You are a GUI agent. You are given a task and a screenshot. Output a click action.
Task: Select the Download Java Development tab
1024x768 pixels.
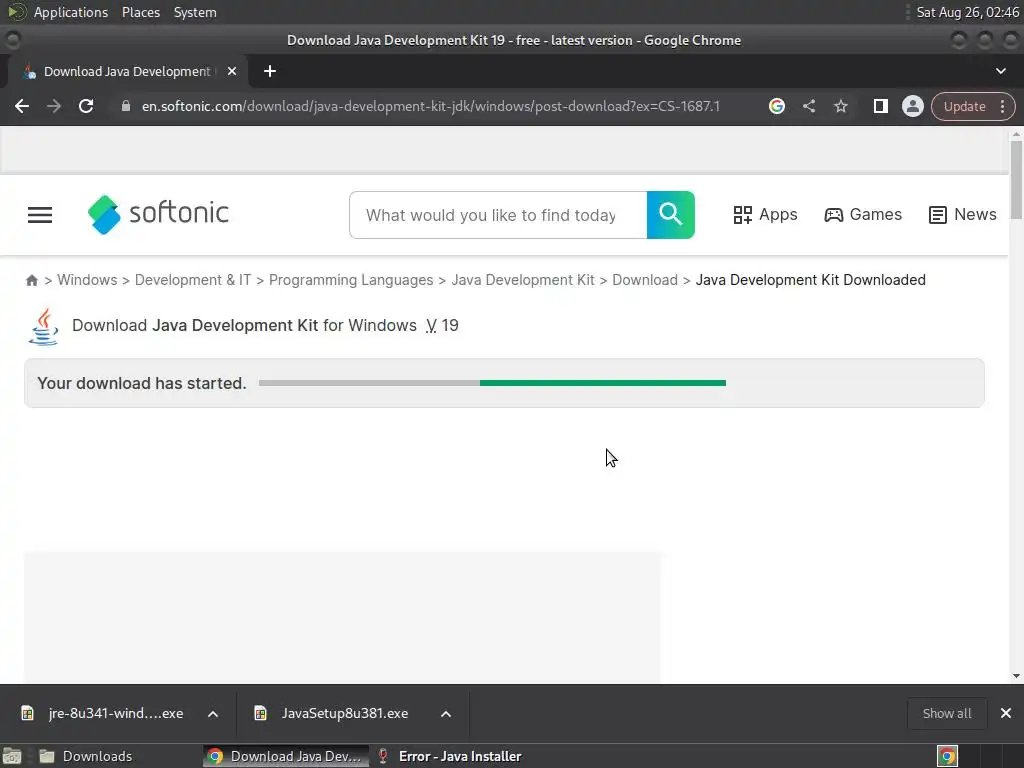click(x=127, y=71)
